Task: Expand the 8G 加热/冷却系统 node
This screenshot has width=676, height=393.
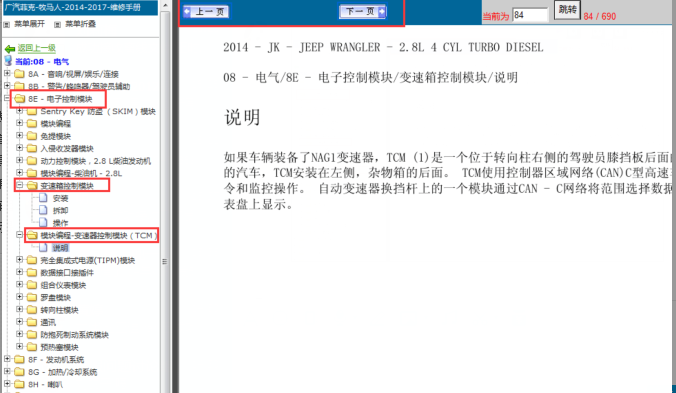Action: (7, 371)
